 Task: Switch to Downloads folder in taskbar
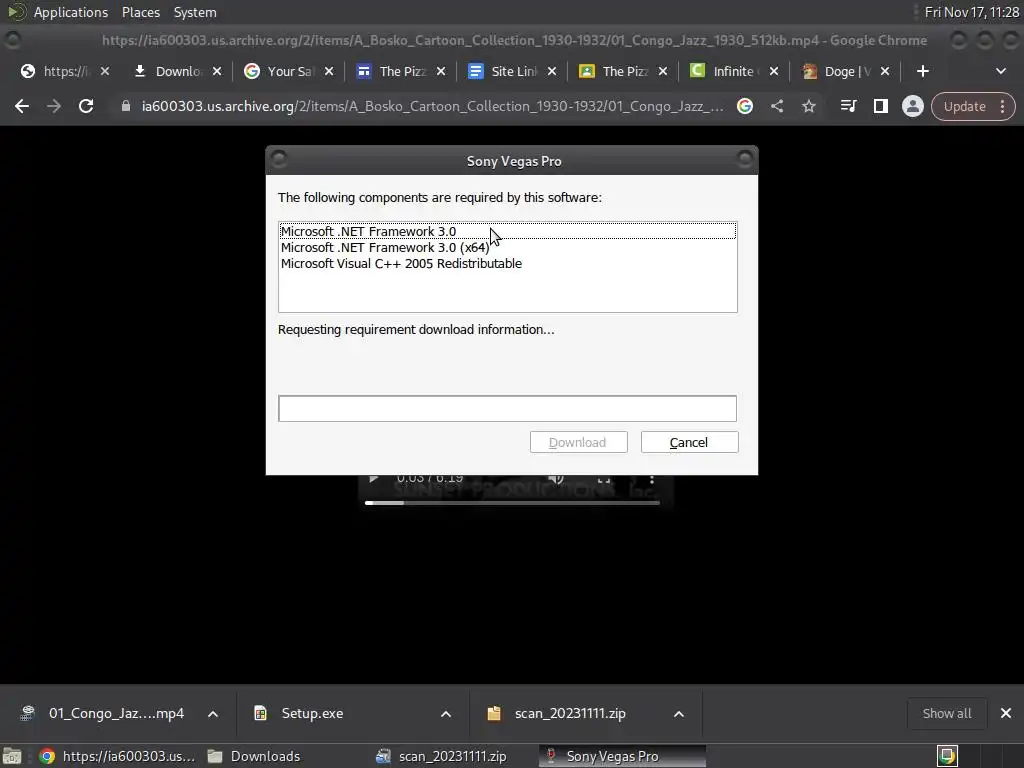pos(253,756)
